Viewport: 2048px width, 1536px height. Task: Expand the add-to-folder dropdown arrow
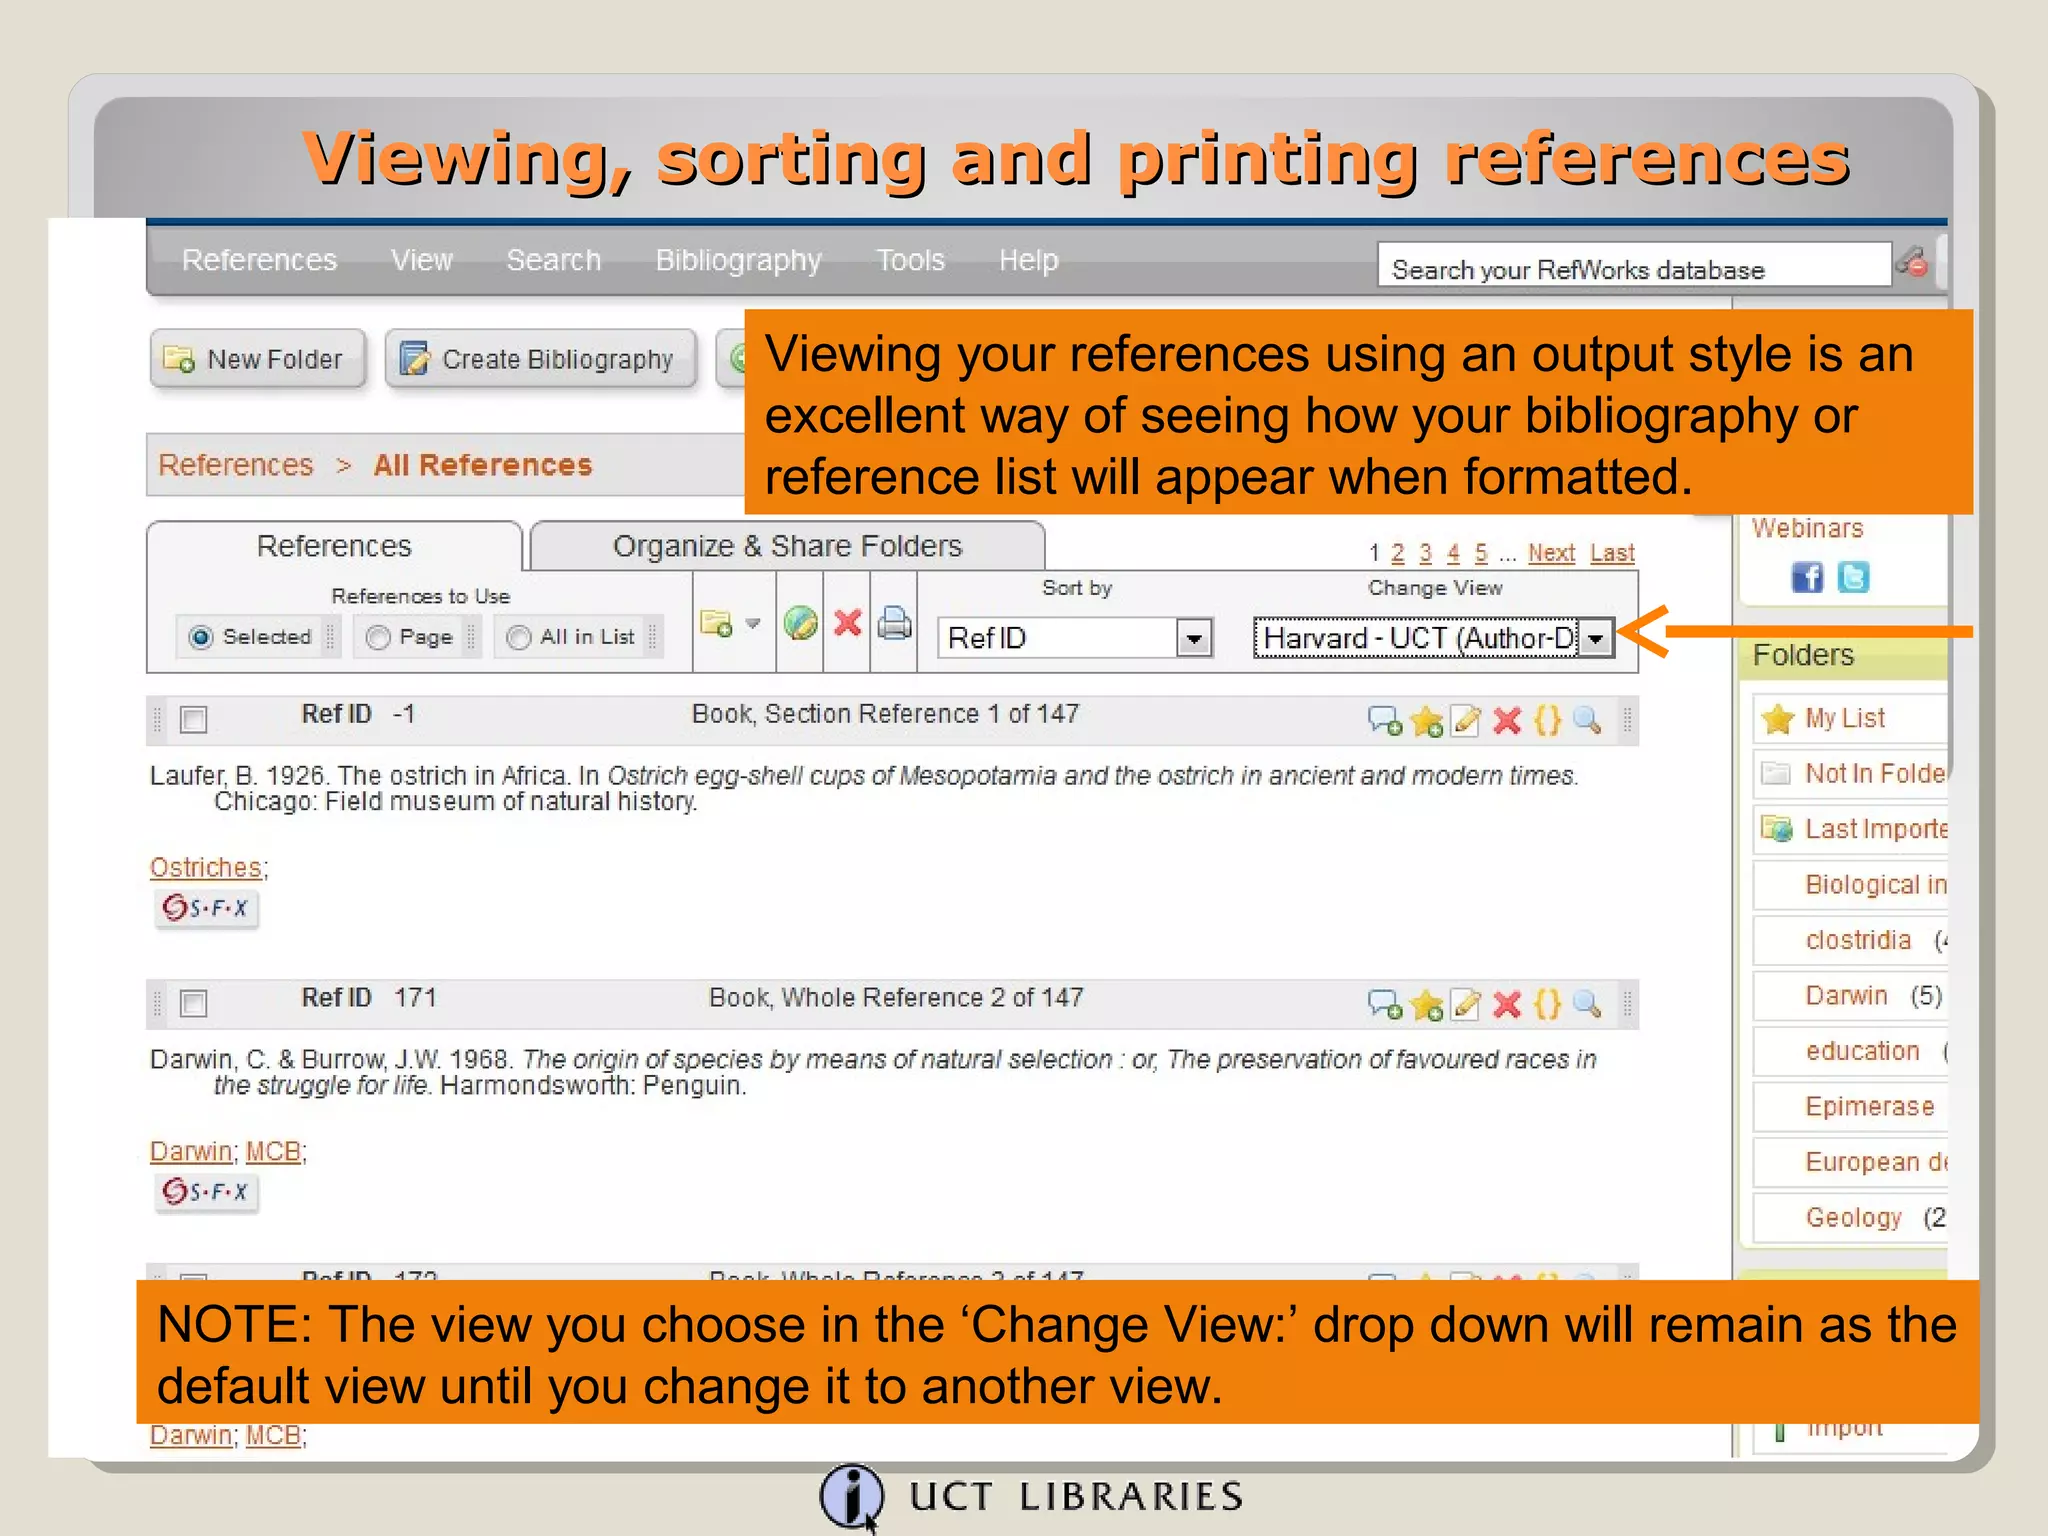click(754, 623)
